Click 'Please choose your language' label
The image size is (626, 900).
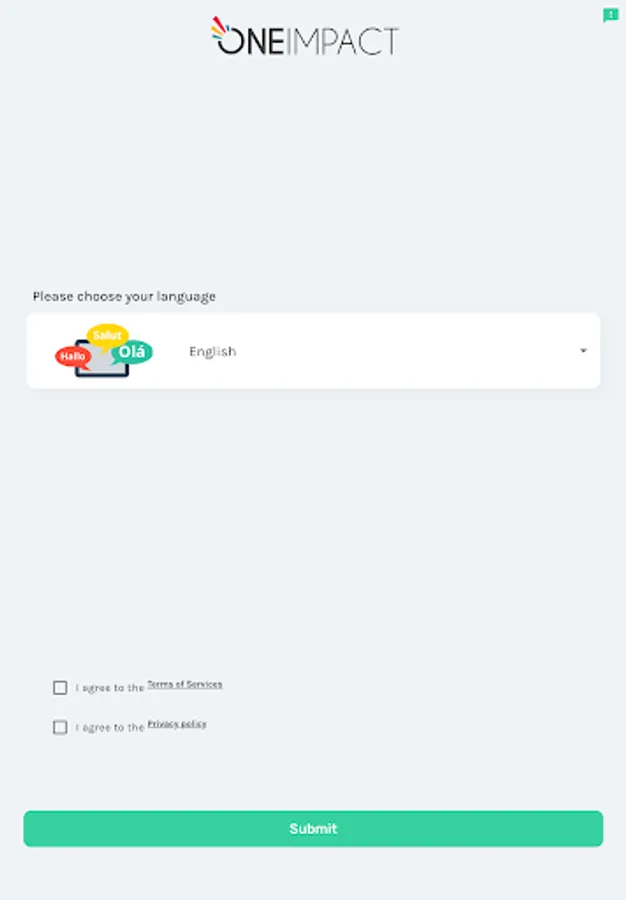pos(124,297)
